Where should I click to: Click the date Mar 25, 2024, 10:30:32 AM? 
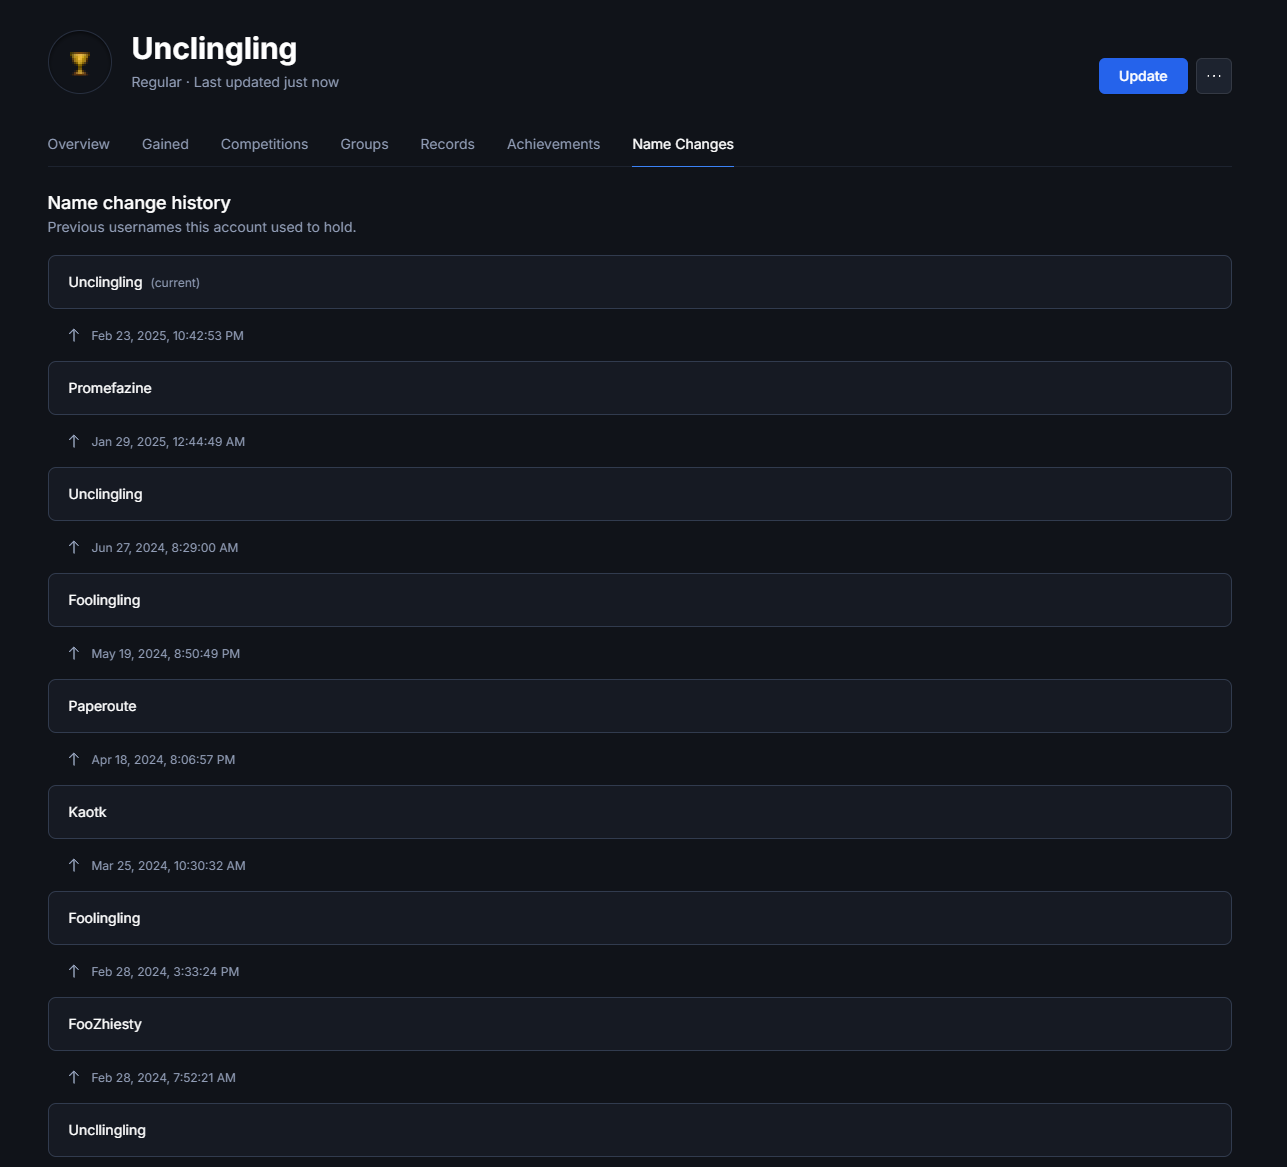pos(168,866)
